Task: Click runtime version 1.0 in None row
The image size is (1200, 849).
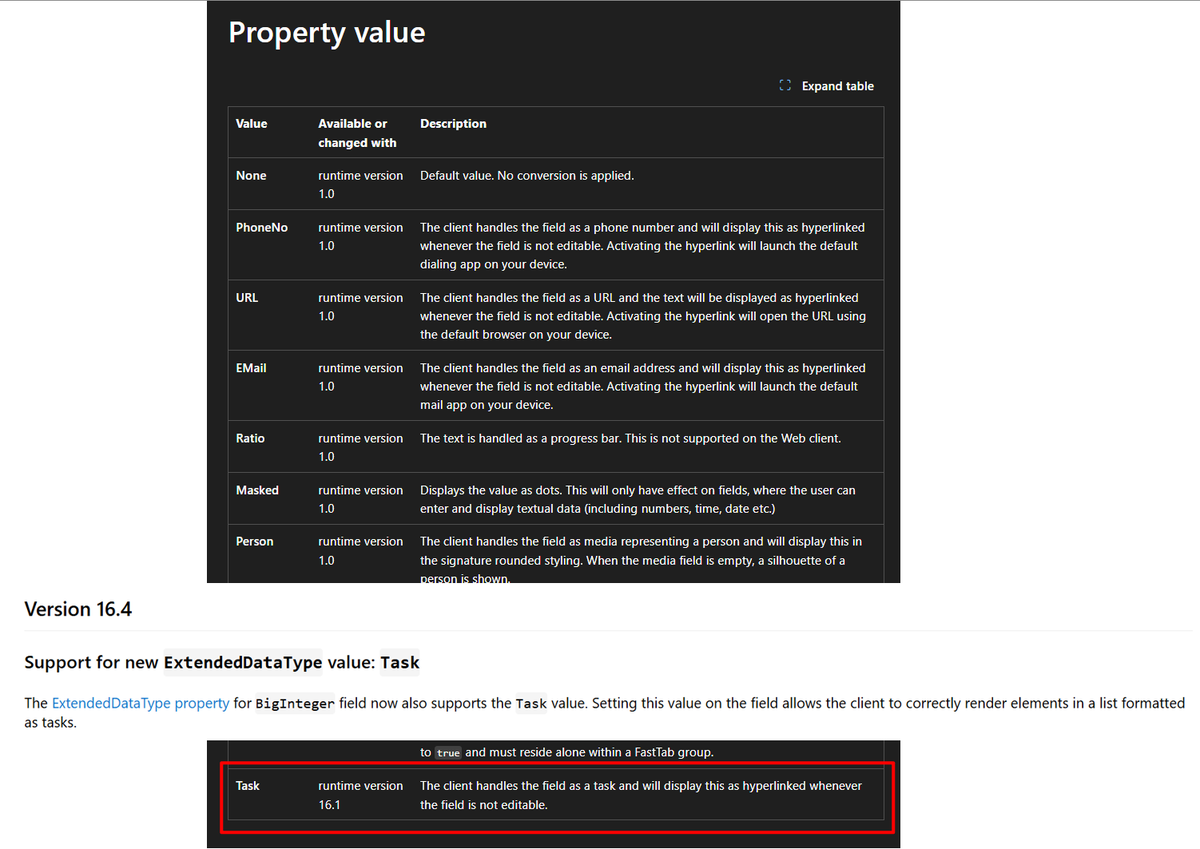Action: click(361, 185)
